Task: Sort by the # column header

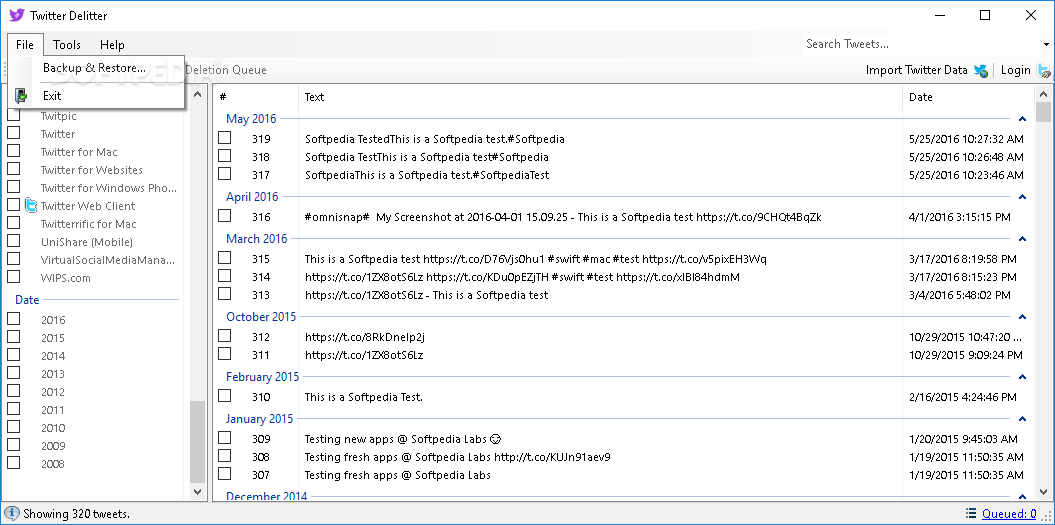Action: [x=256, y=97]
